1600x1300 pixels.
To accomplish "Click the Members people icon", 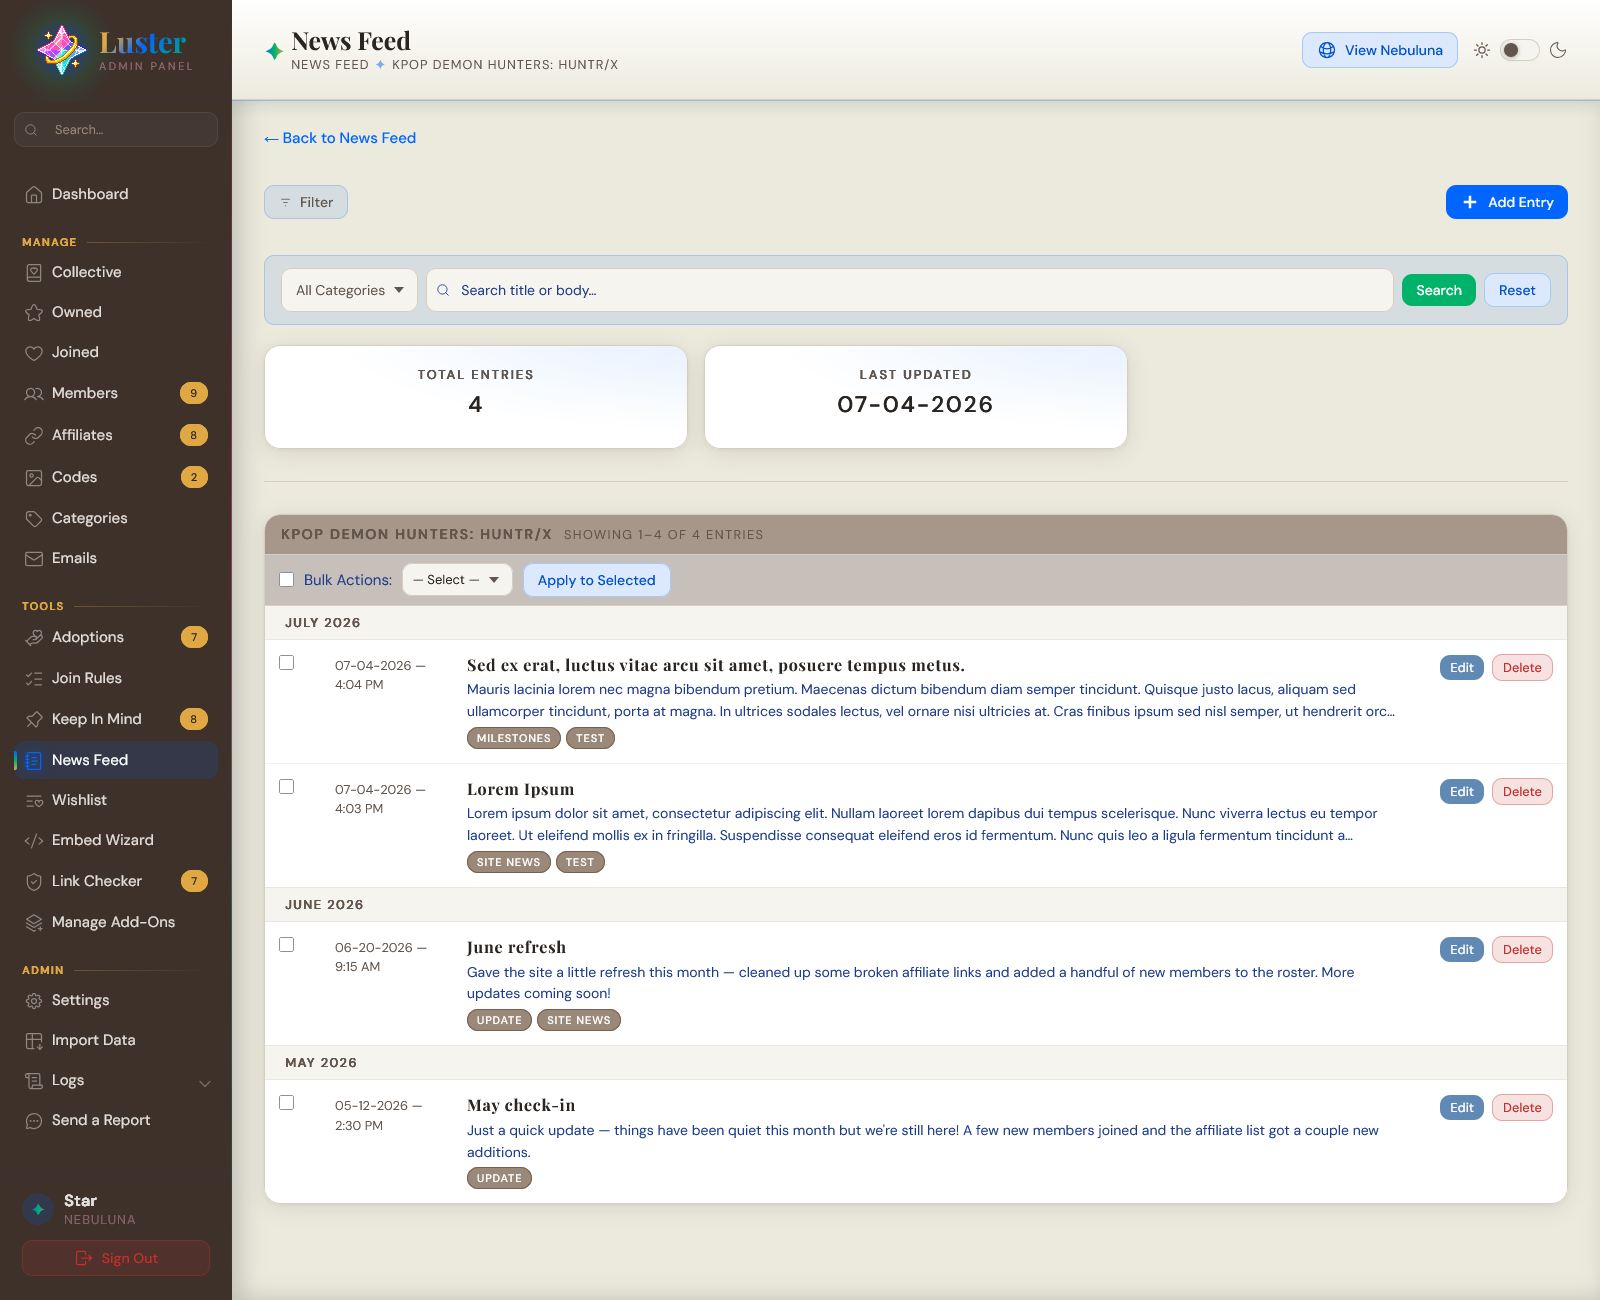I will tap(34, 394).
